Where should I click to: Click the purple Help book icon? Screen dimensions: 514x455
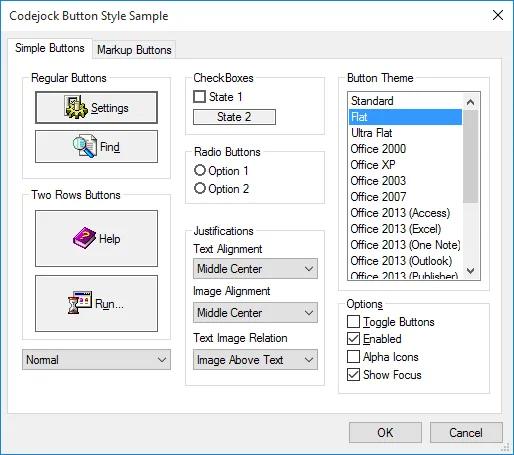click(84, 238)
